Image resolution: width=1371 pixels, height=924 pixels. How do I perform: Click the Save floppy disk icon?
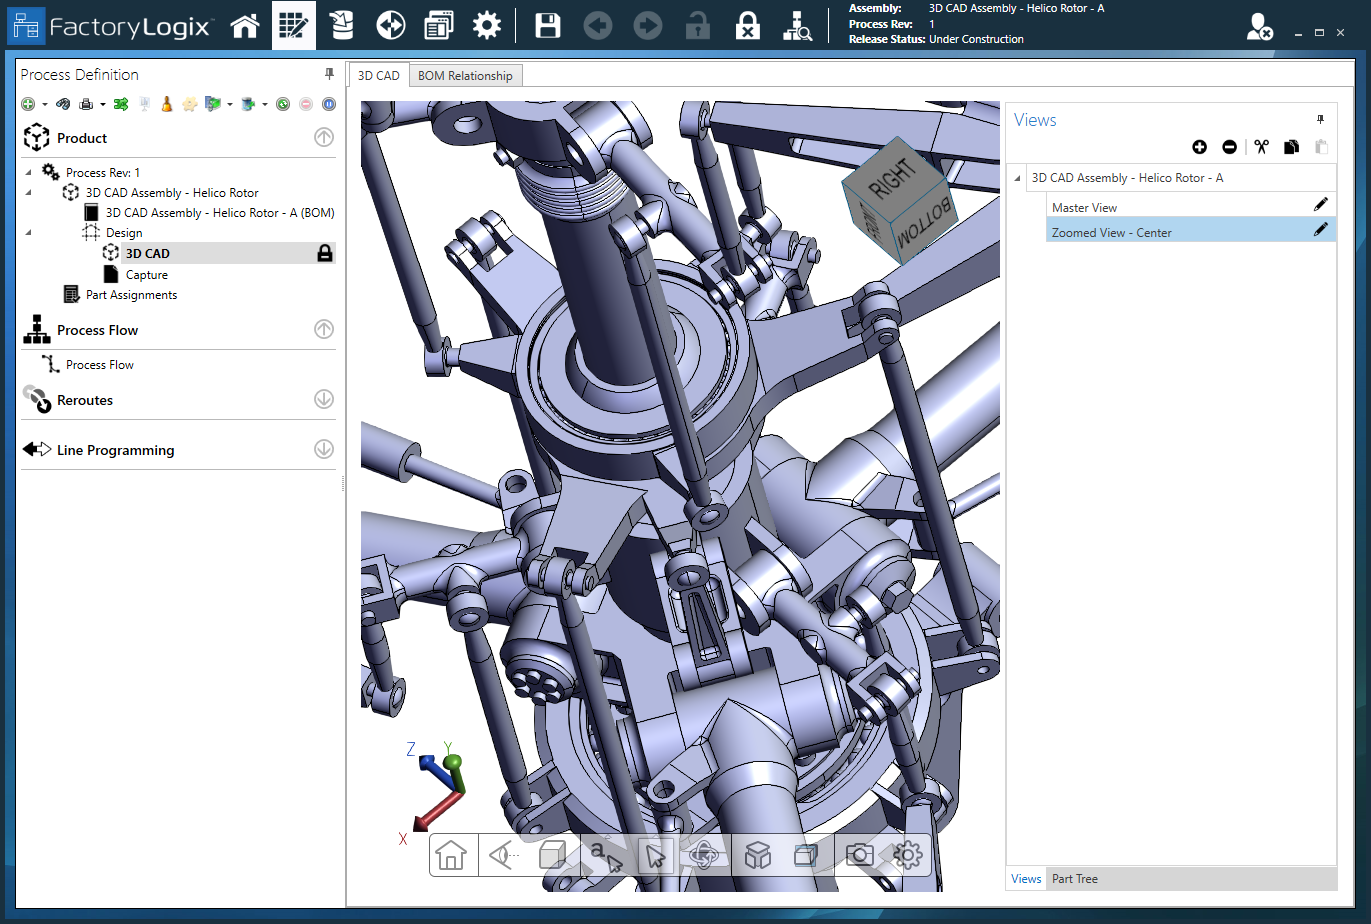pos(547,26)
